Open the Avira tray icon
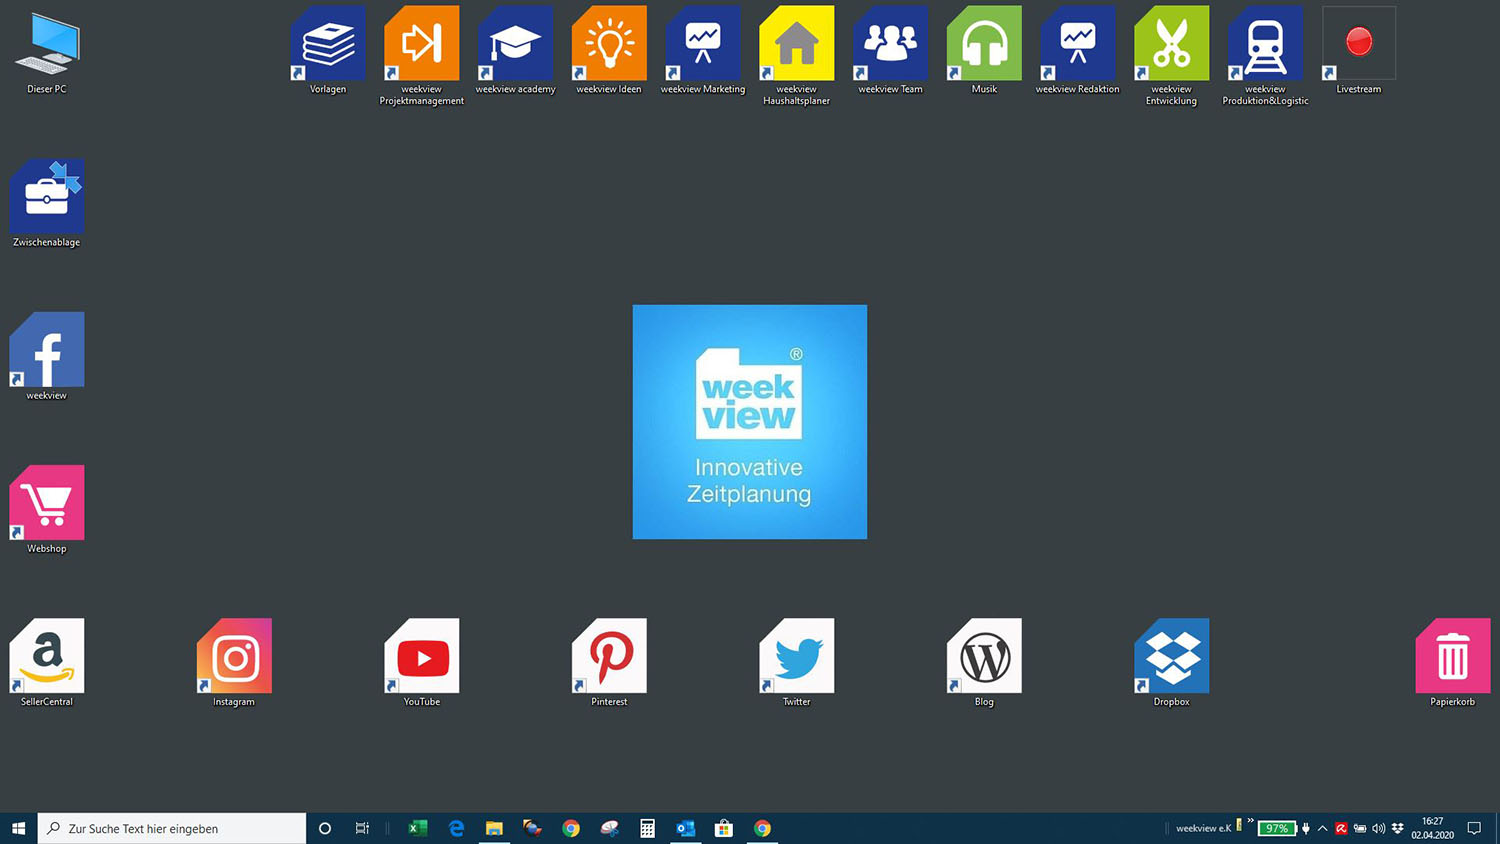 tap(1341, 828)
